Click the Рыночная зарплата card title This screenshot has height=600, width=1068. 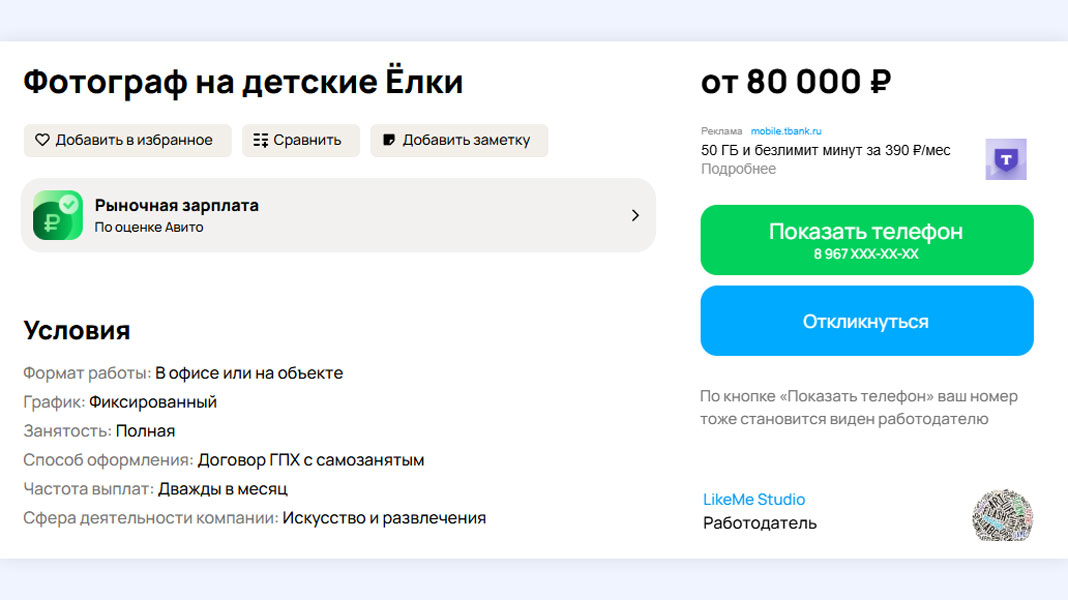pyautogui.click(x=176, y=205)
